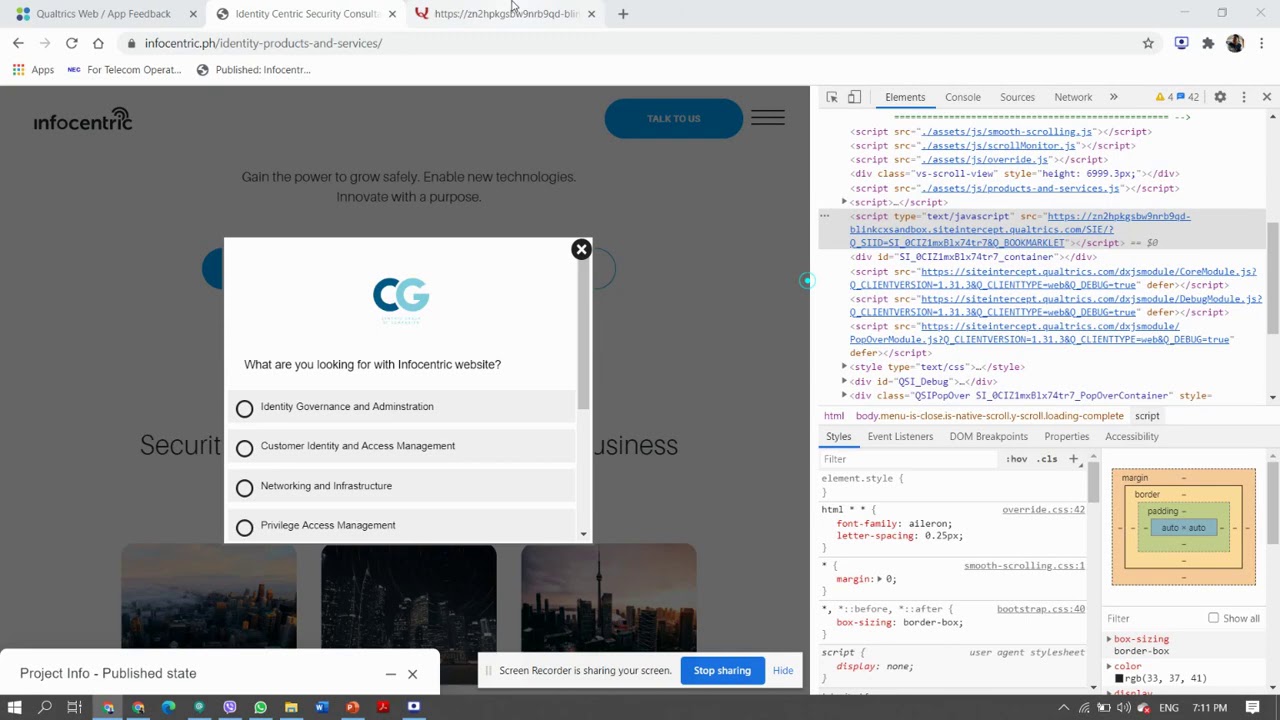Hide the screen sharing notification bar
This screenshot has width=1280, height=720.
[x=783, y=671]
